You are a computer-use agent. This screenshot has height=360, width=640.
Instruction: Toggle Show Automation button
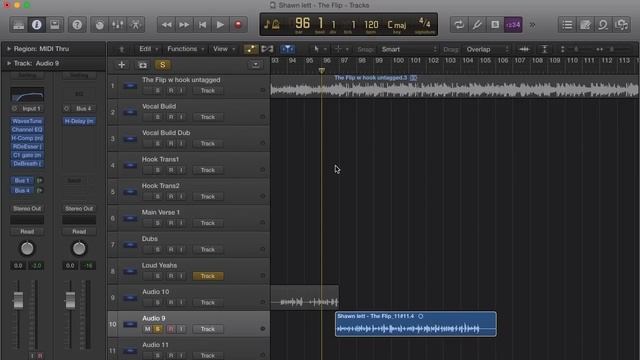click(x=251, y=49)
